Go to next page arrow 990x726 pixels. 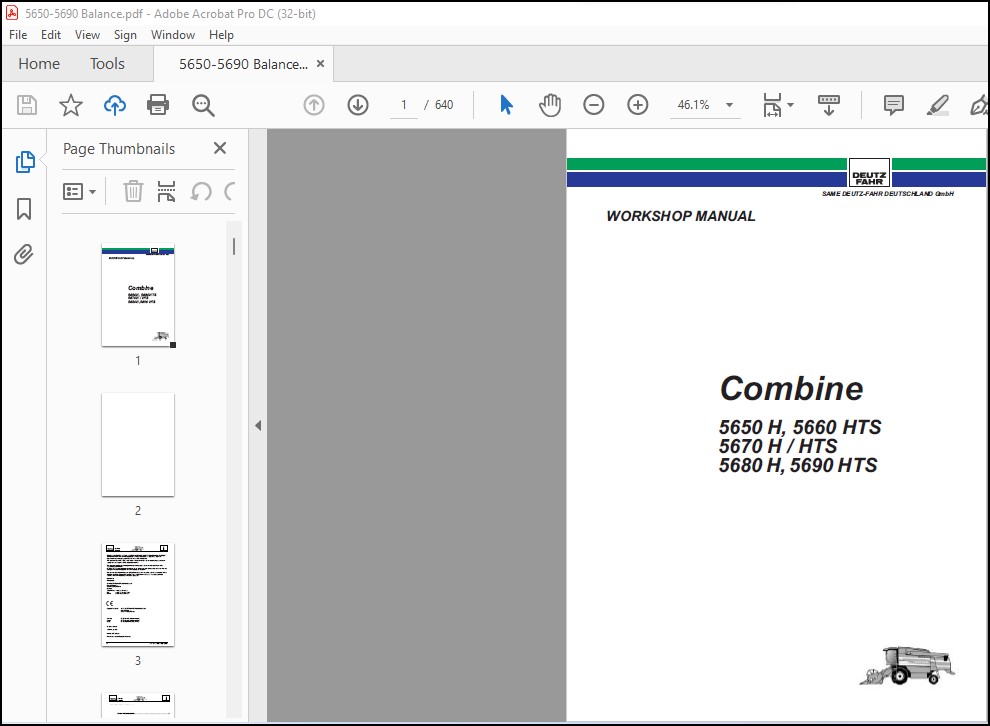[x=358, y=105]
